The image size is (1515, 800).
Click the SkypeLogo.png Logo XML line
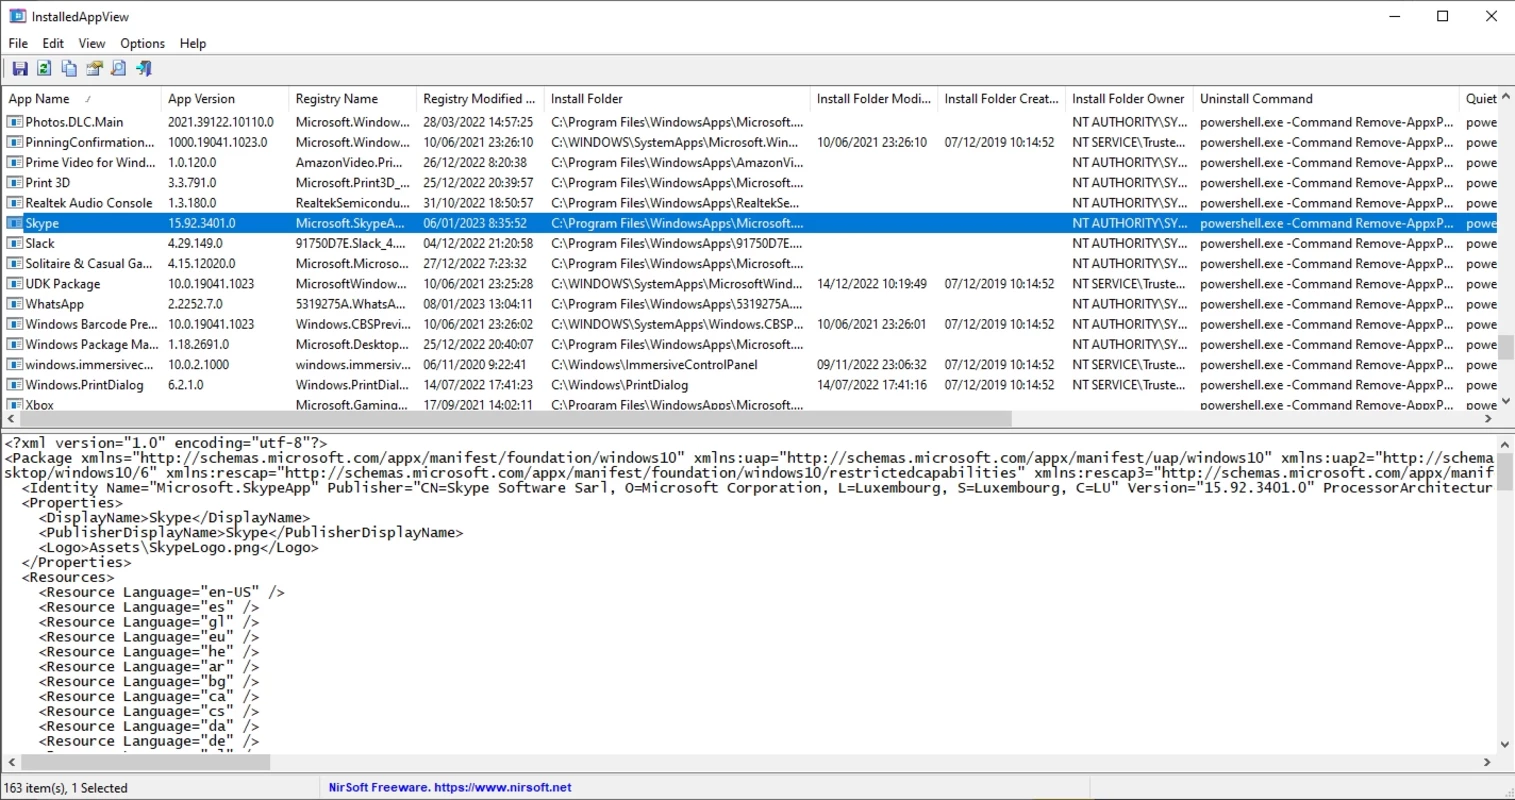pyautogui.click(x=178, y=548)
